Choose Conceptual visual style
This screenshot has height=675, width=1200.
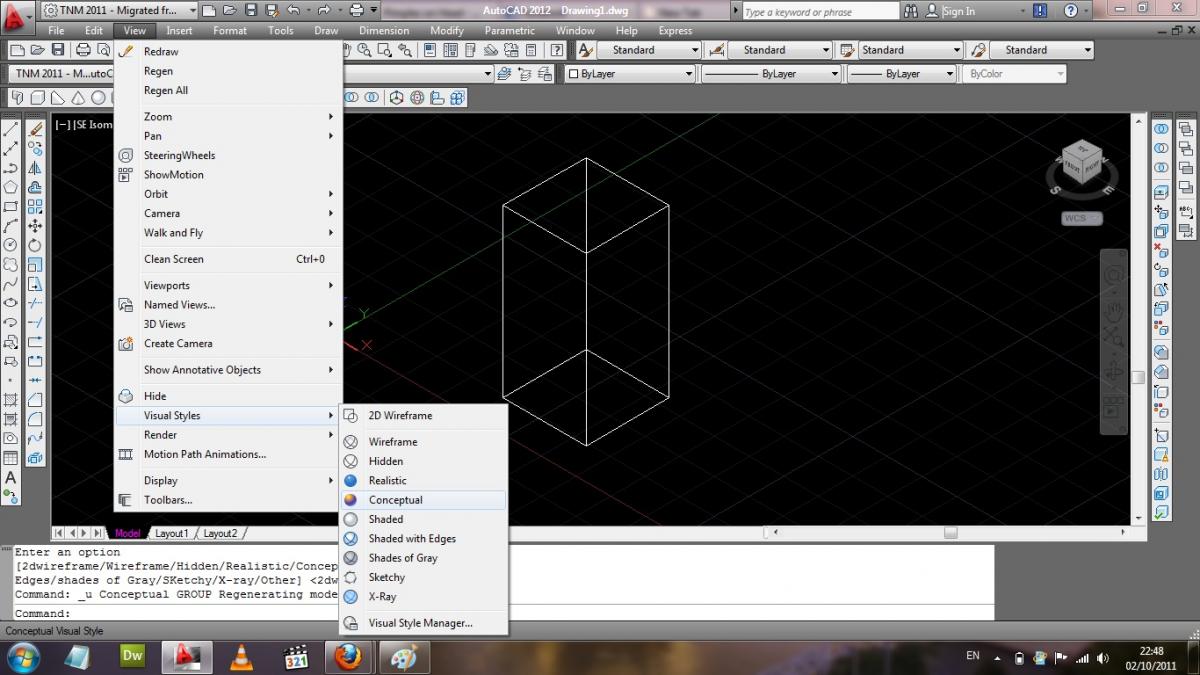tap(423, 500)
